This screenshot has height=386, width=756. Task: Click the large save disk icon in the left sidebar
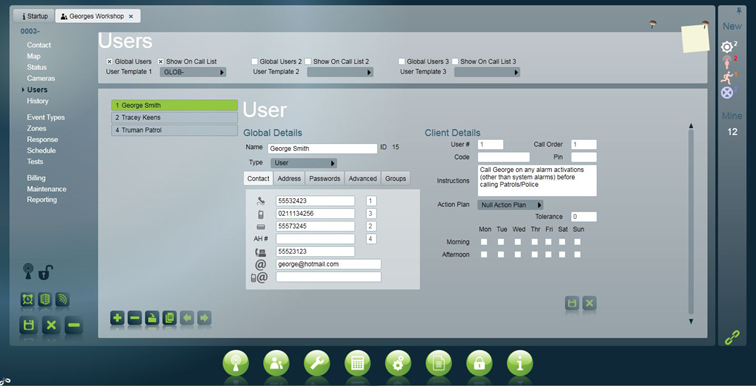pos(28,325)
